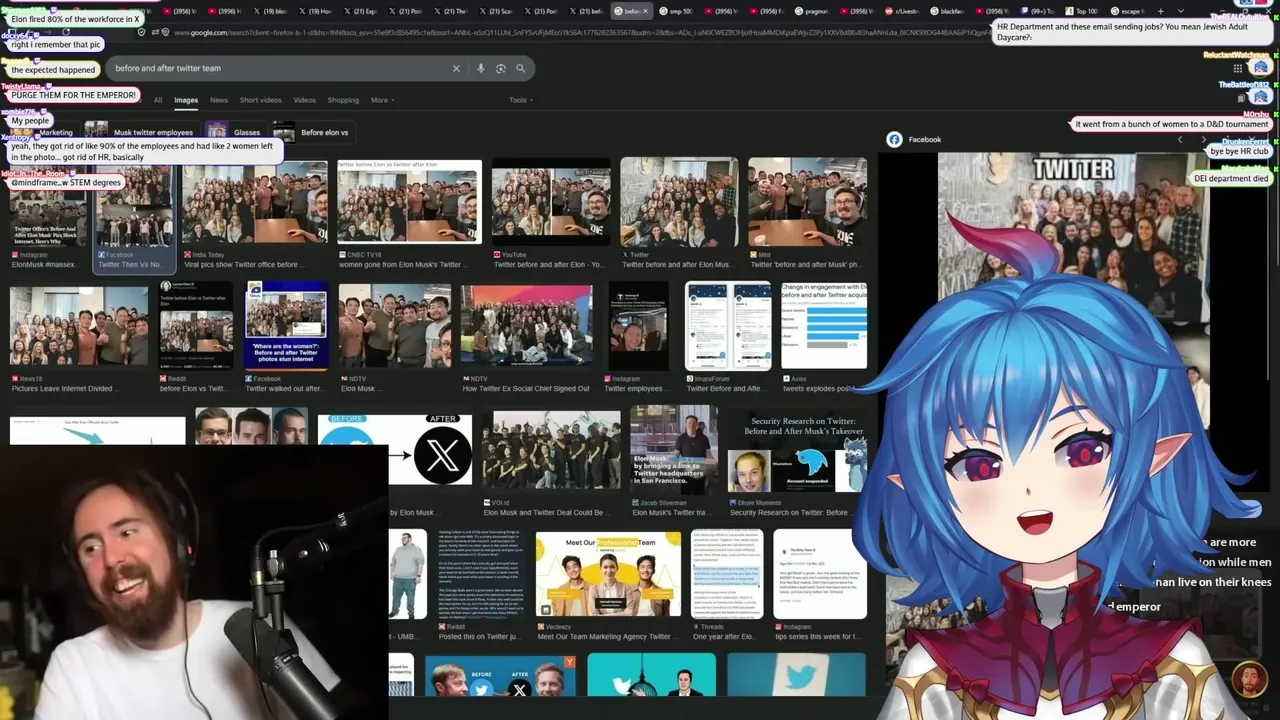Image resolution: width=1280 pixels, height=720 pixels.
Task: Open the Meet Our Professional Team thumbnail
Action: pyautogui.click(x=608, y=574)
